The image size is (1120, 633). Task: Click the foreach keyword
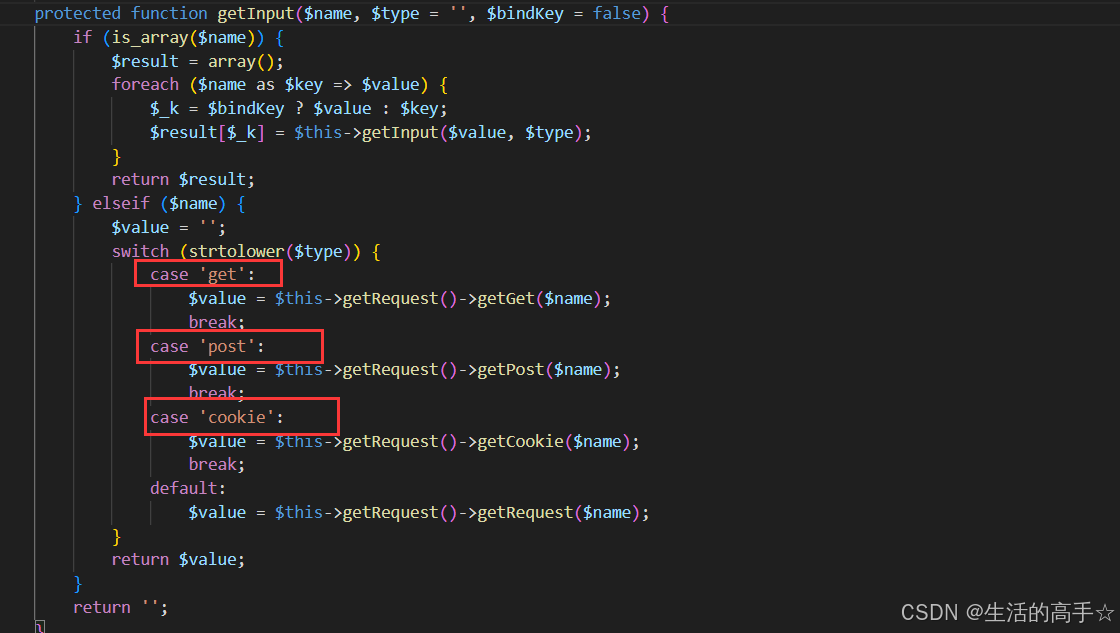[144, 84]
